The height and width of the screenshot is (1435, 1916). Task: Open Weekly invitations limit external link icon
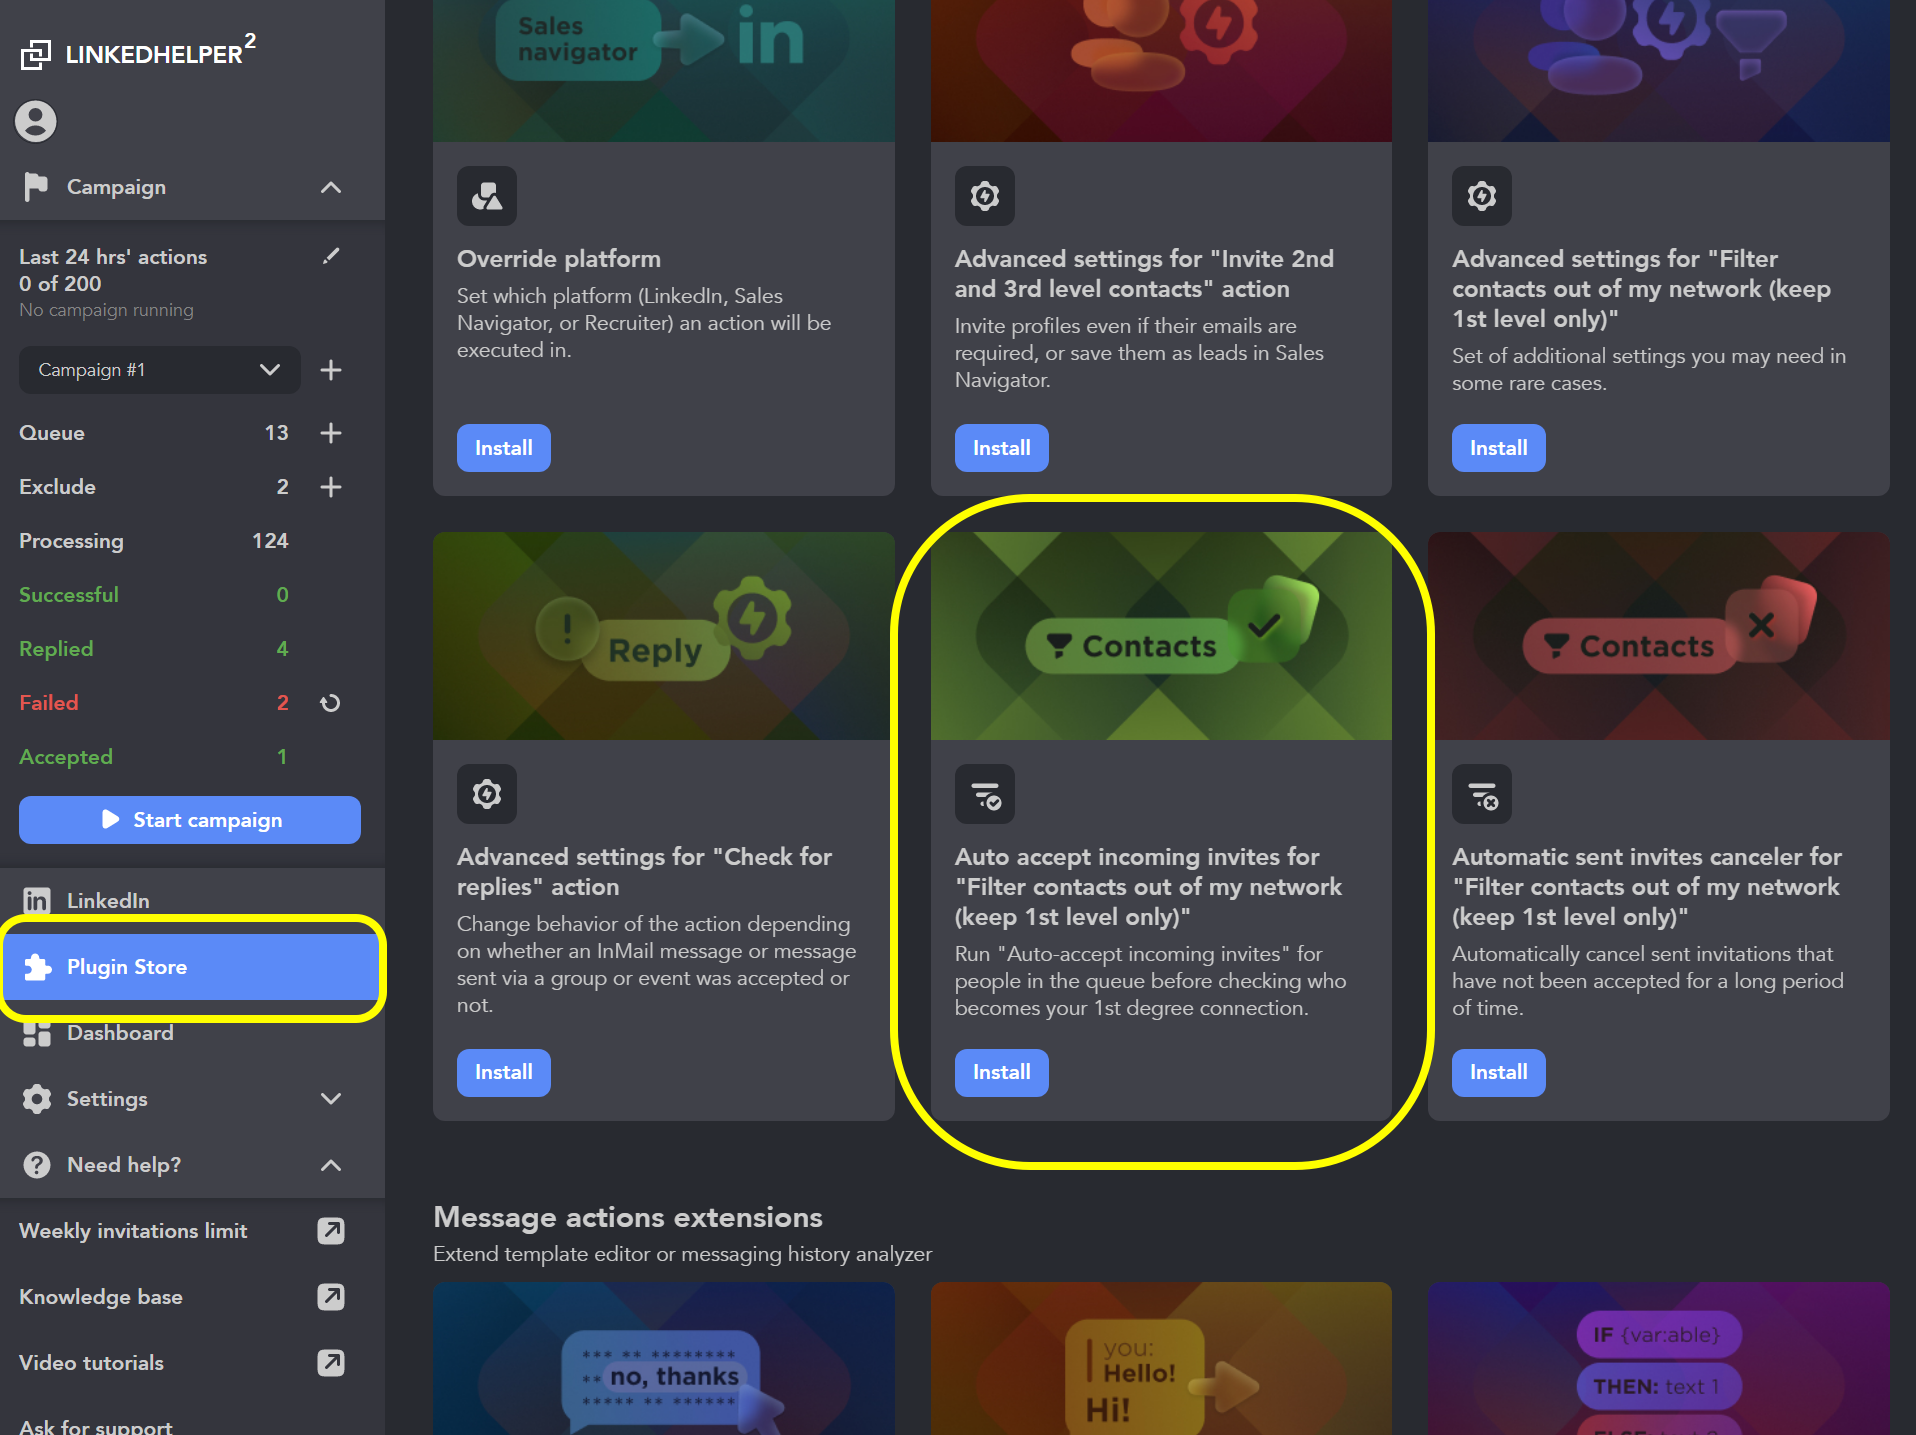(x=331, y=1231)
